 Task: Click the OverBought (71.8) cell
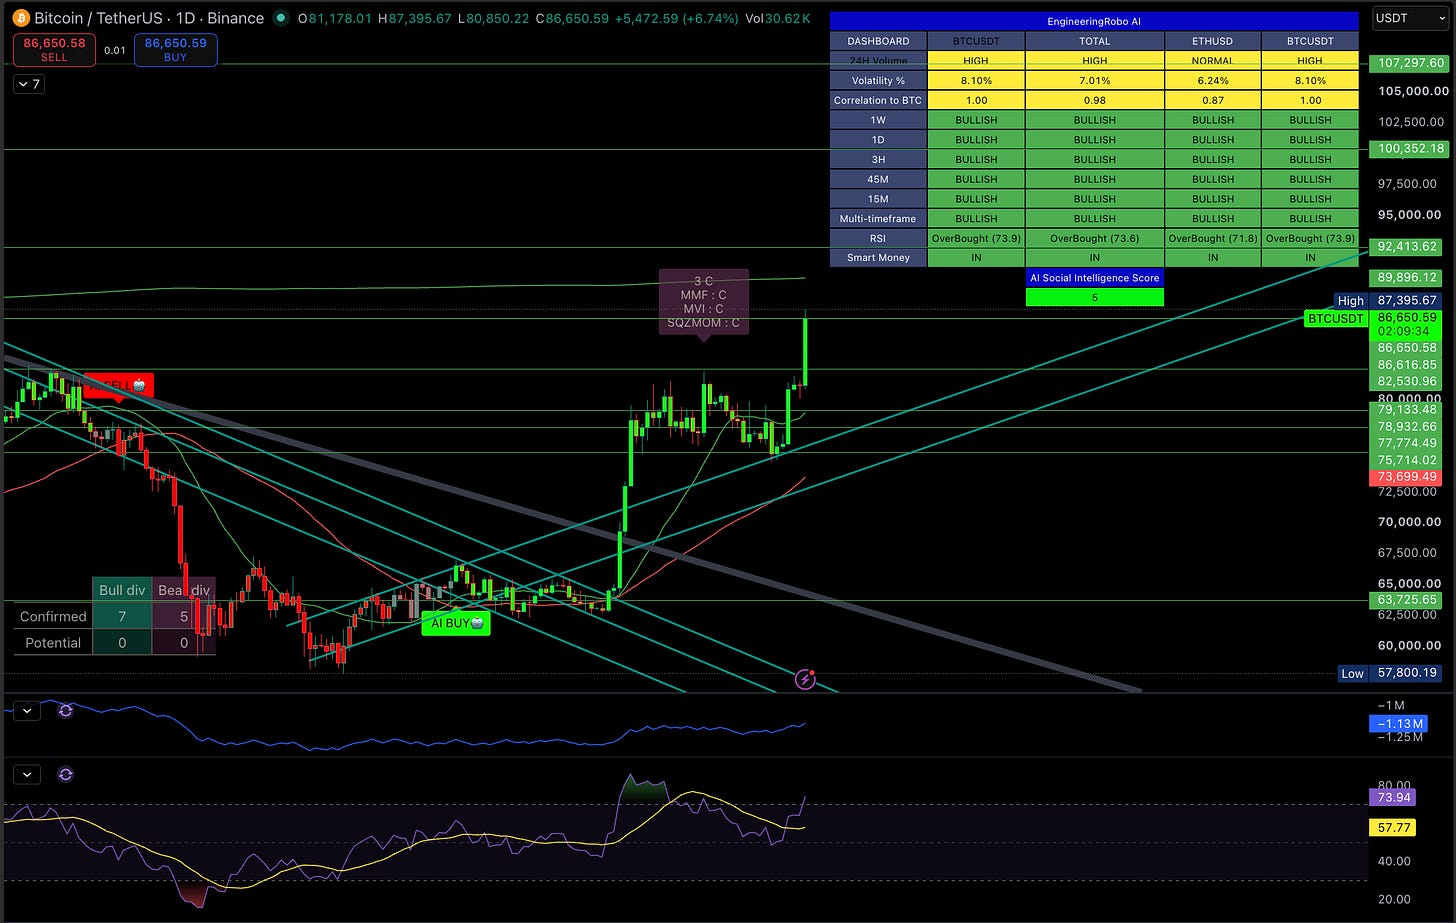[1213, 238]
